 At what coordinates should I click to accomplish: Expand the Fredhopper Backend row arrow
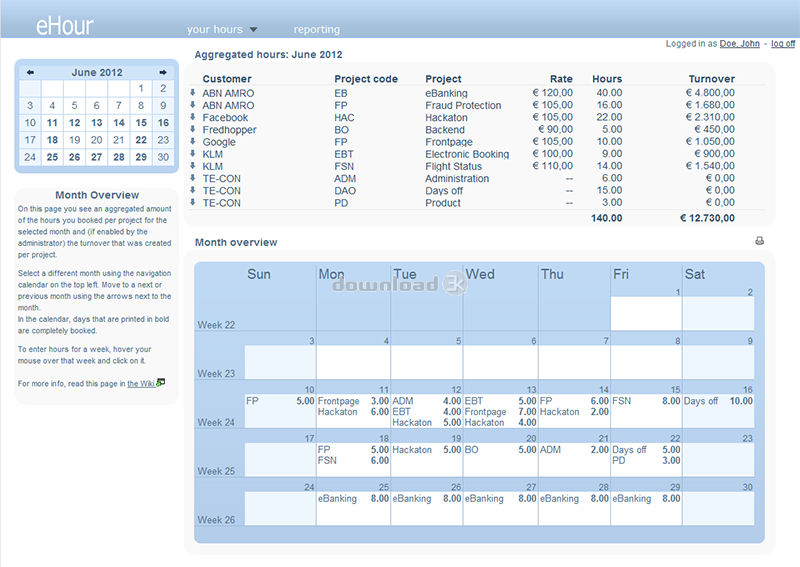coord(193,129)
